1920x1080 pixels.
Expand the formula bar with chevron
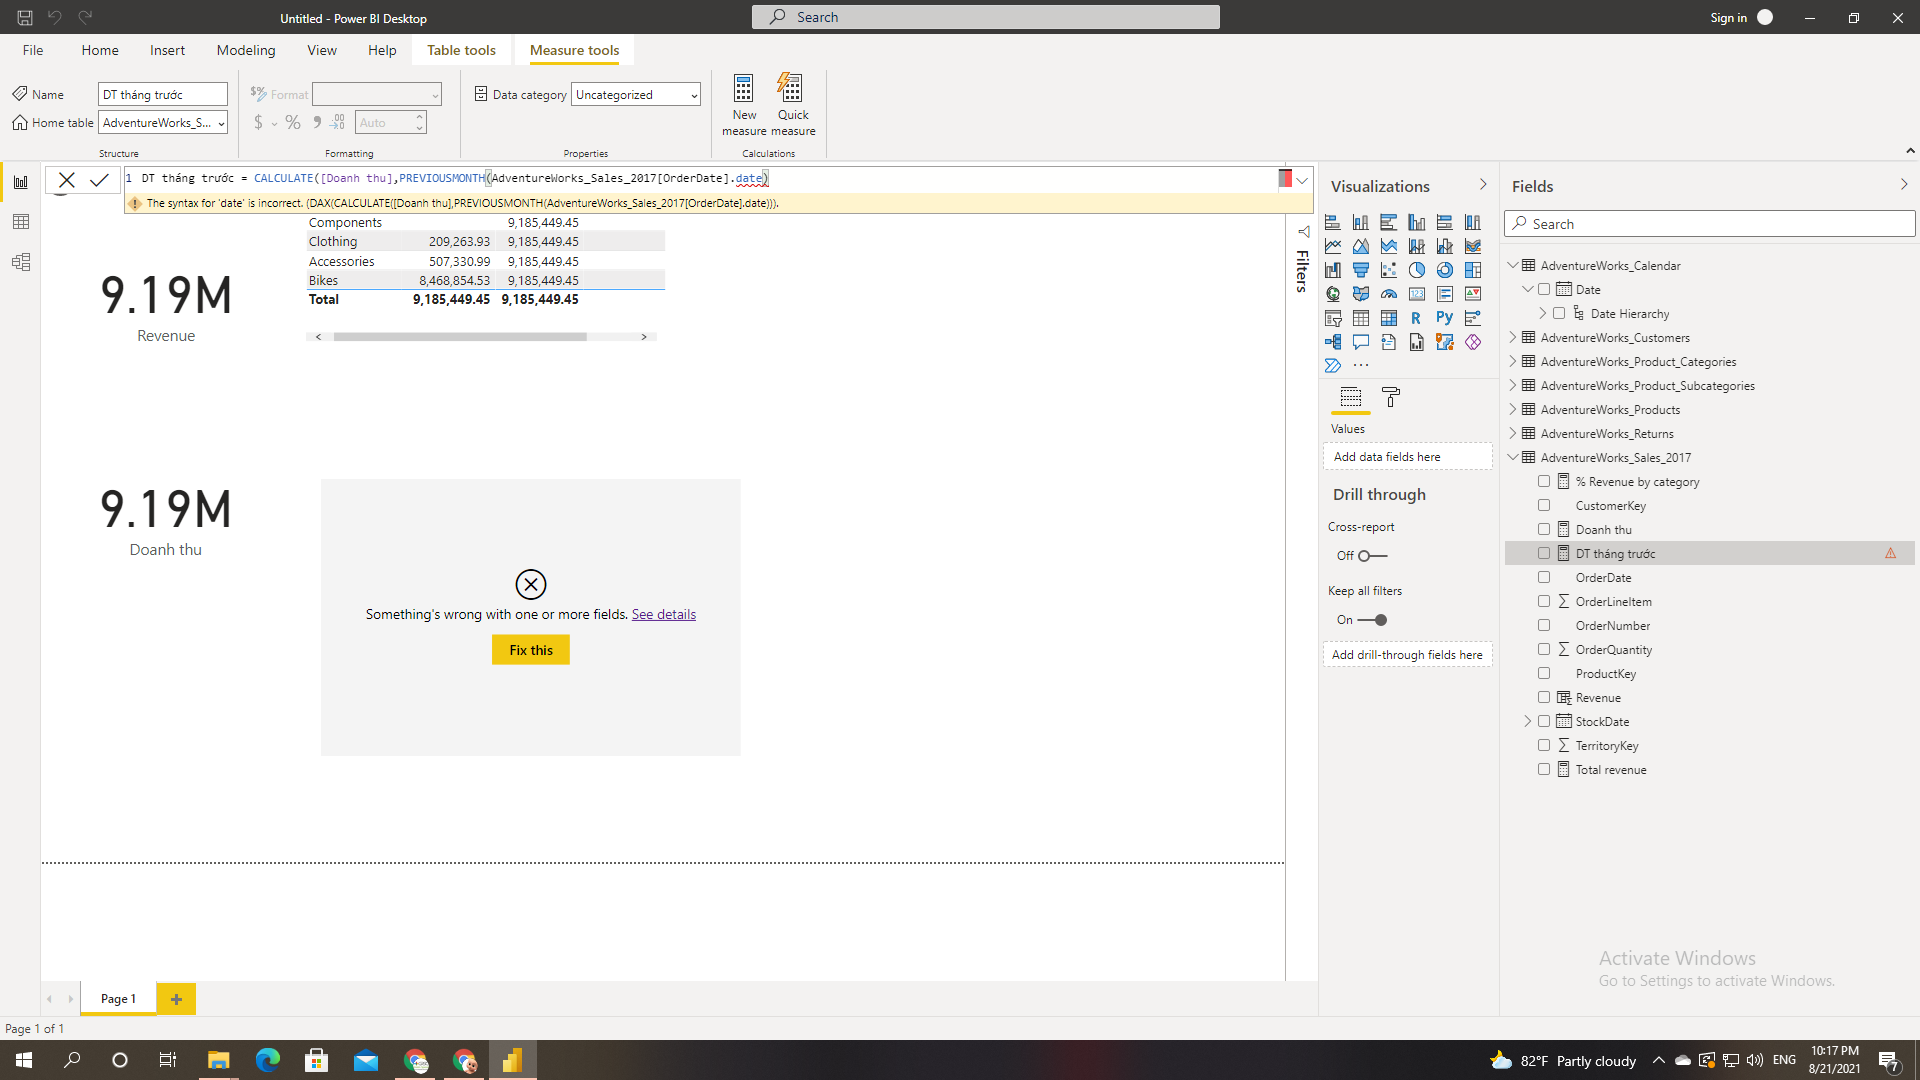1302,180
